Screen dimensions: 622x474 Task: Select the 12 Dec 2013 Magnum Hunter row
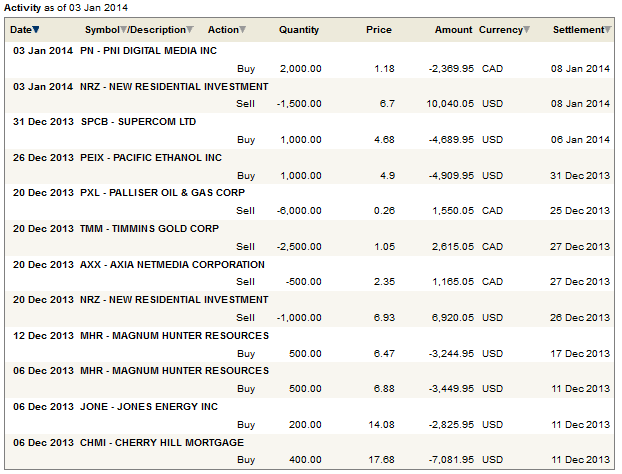(174, 335)
